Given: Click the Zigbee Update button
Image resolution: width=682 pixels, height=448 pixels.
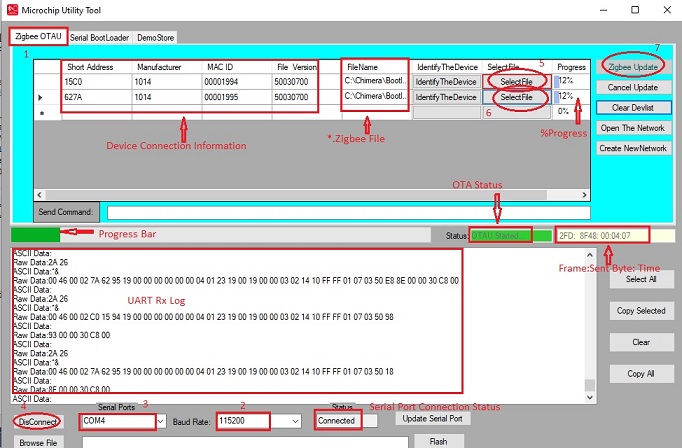Looking at the screenshot, I should 632,67.
